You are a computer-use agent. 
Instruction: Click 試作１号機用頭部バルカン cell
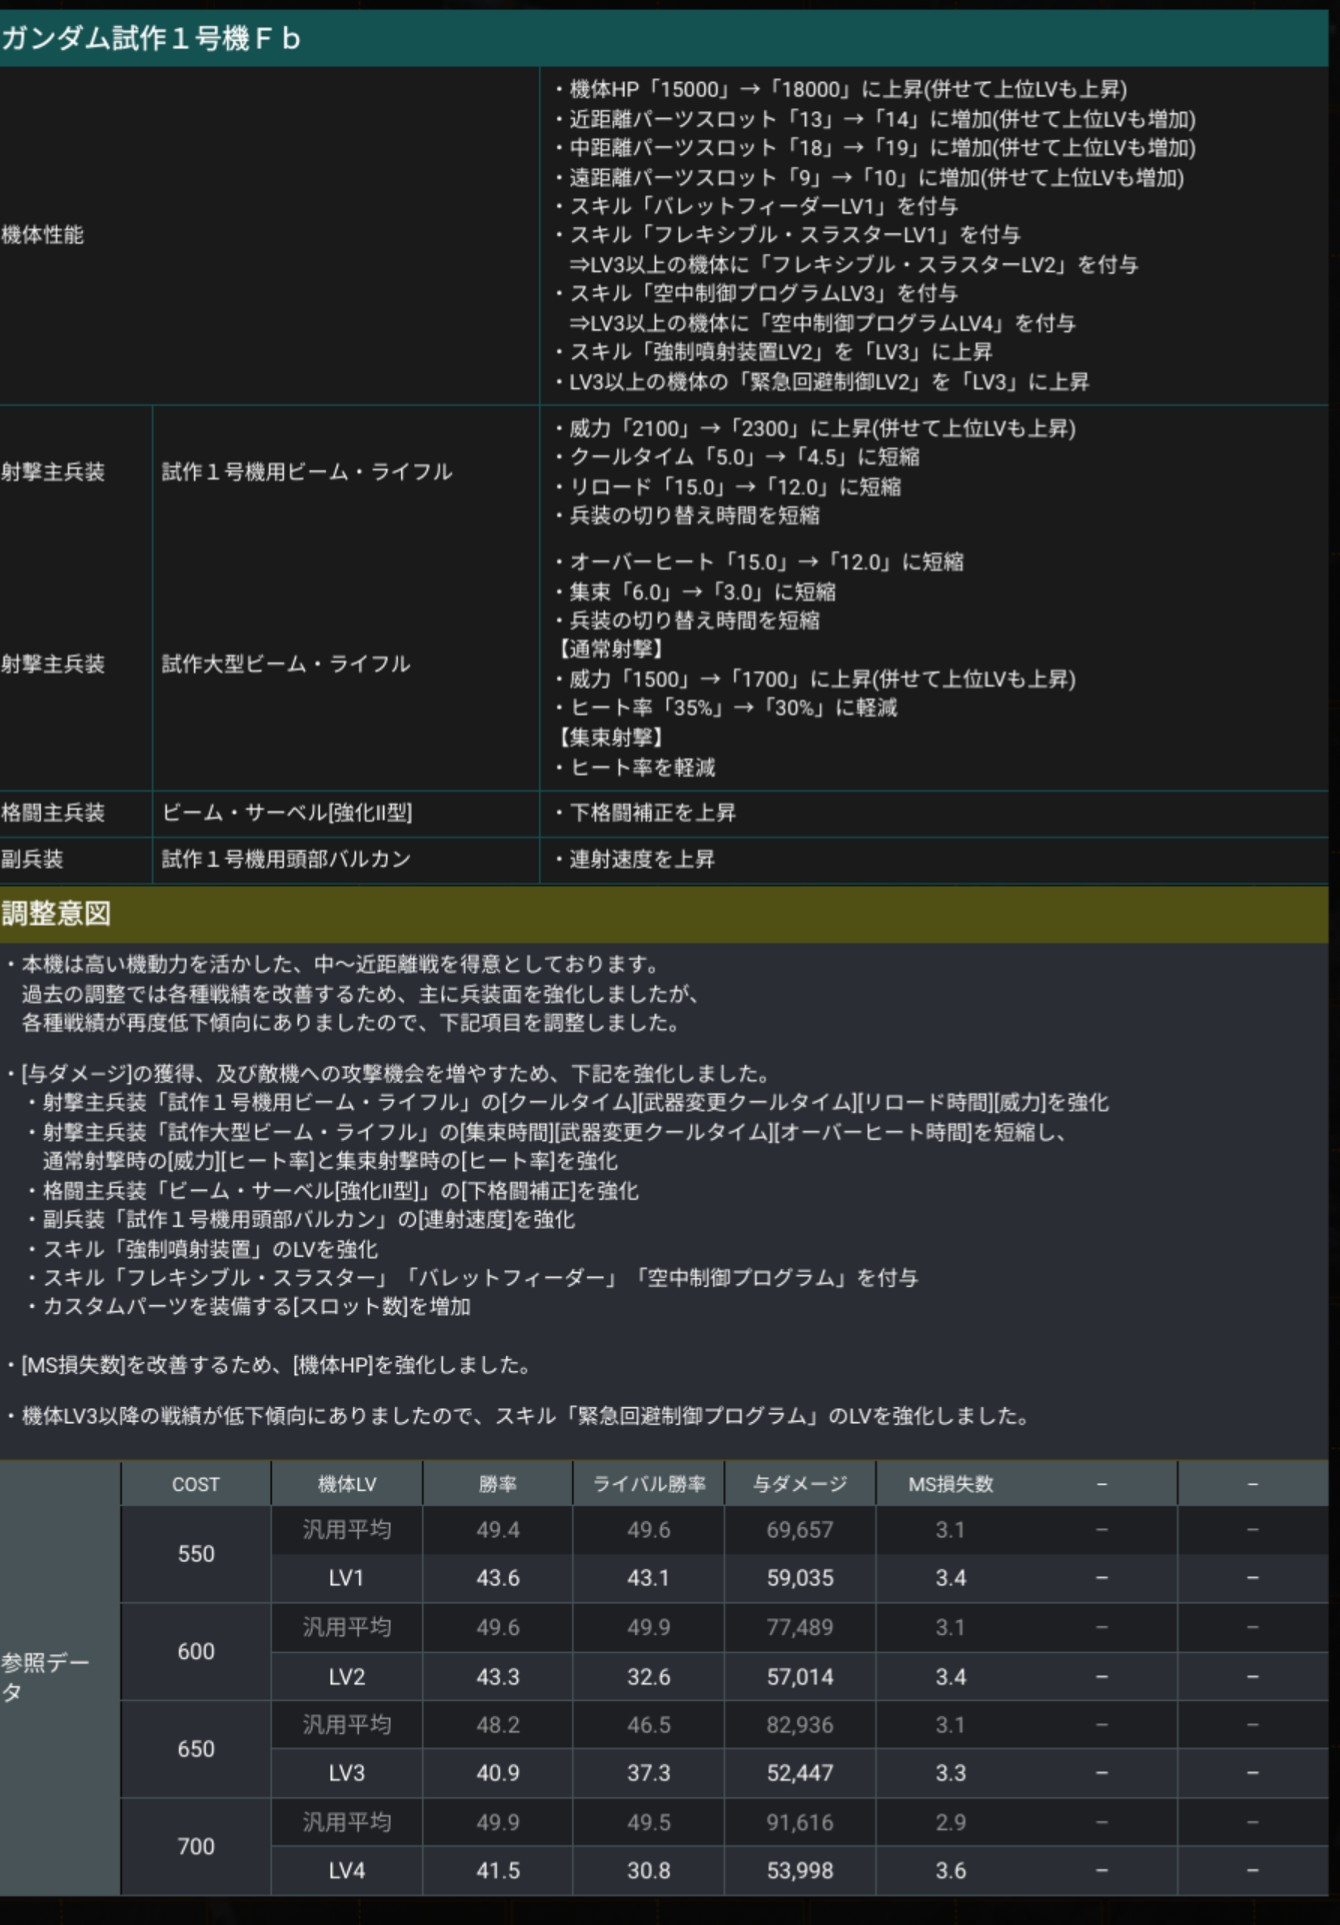(286, 859)
